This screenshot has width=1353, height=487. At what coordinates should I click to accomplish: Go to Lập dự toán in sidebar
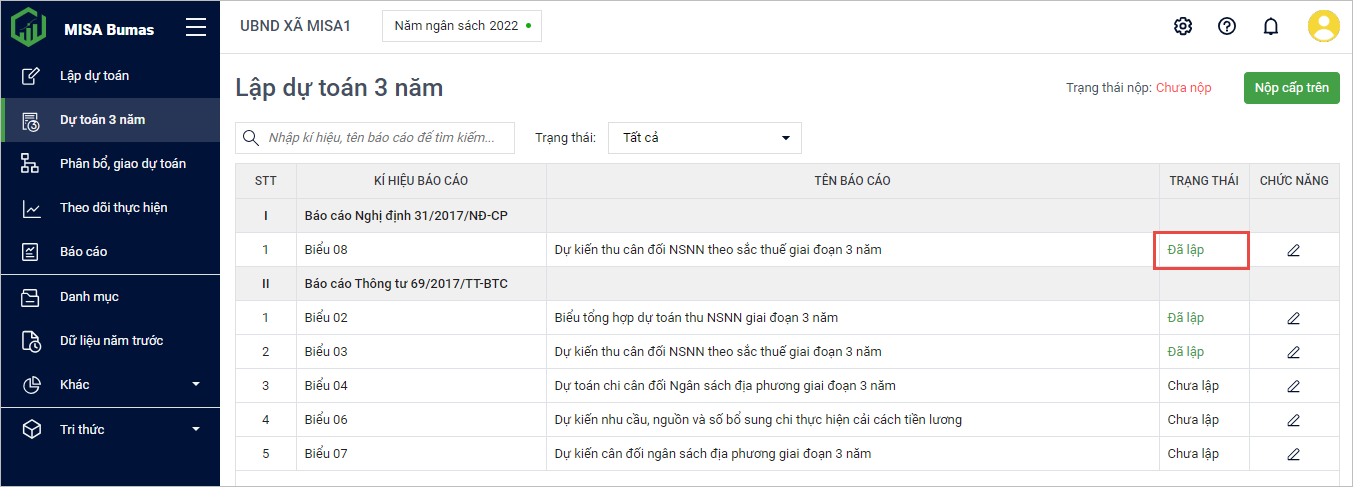[x=94, y=76]
